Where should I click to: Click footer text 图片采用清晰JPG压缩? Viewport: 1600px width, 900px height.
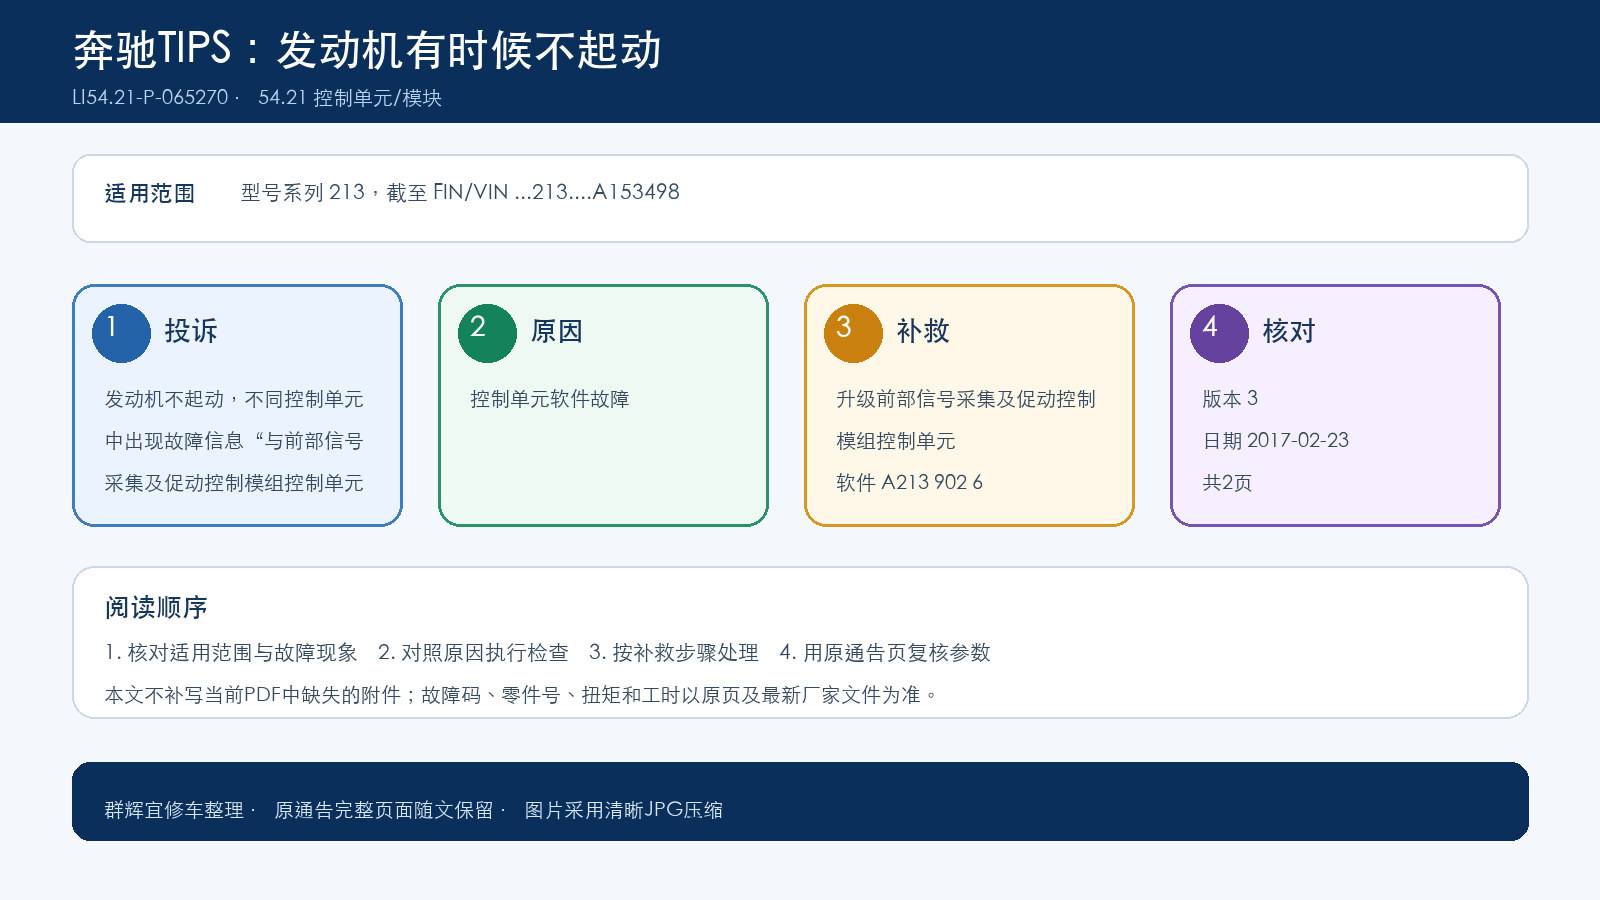tap(624, 810)
